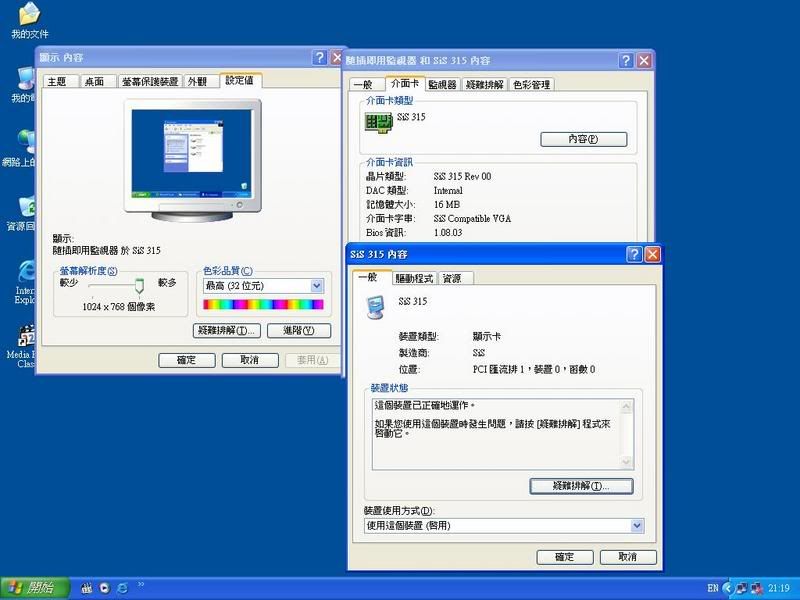Open the 色彩管理 color management tab
The width and height of the screenshot is (800, 600).
(x=531, y=85)
